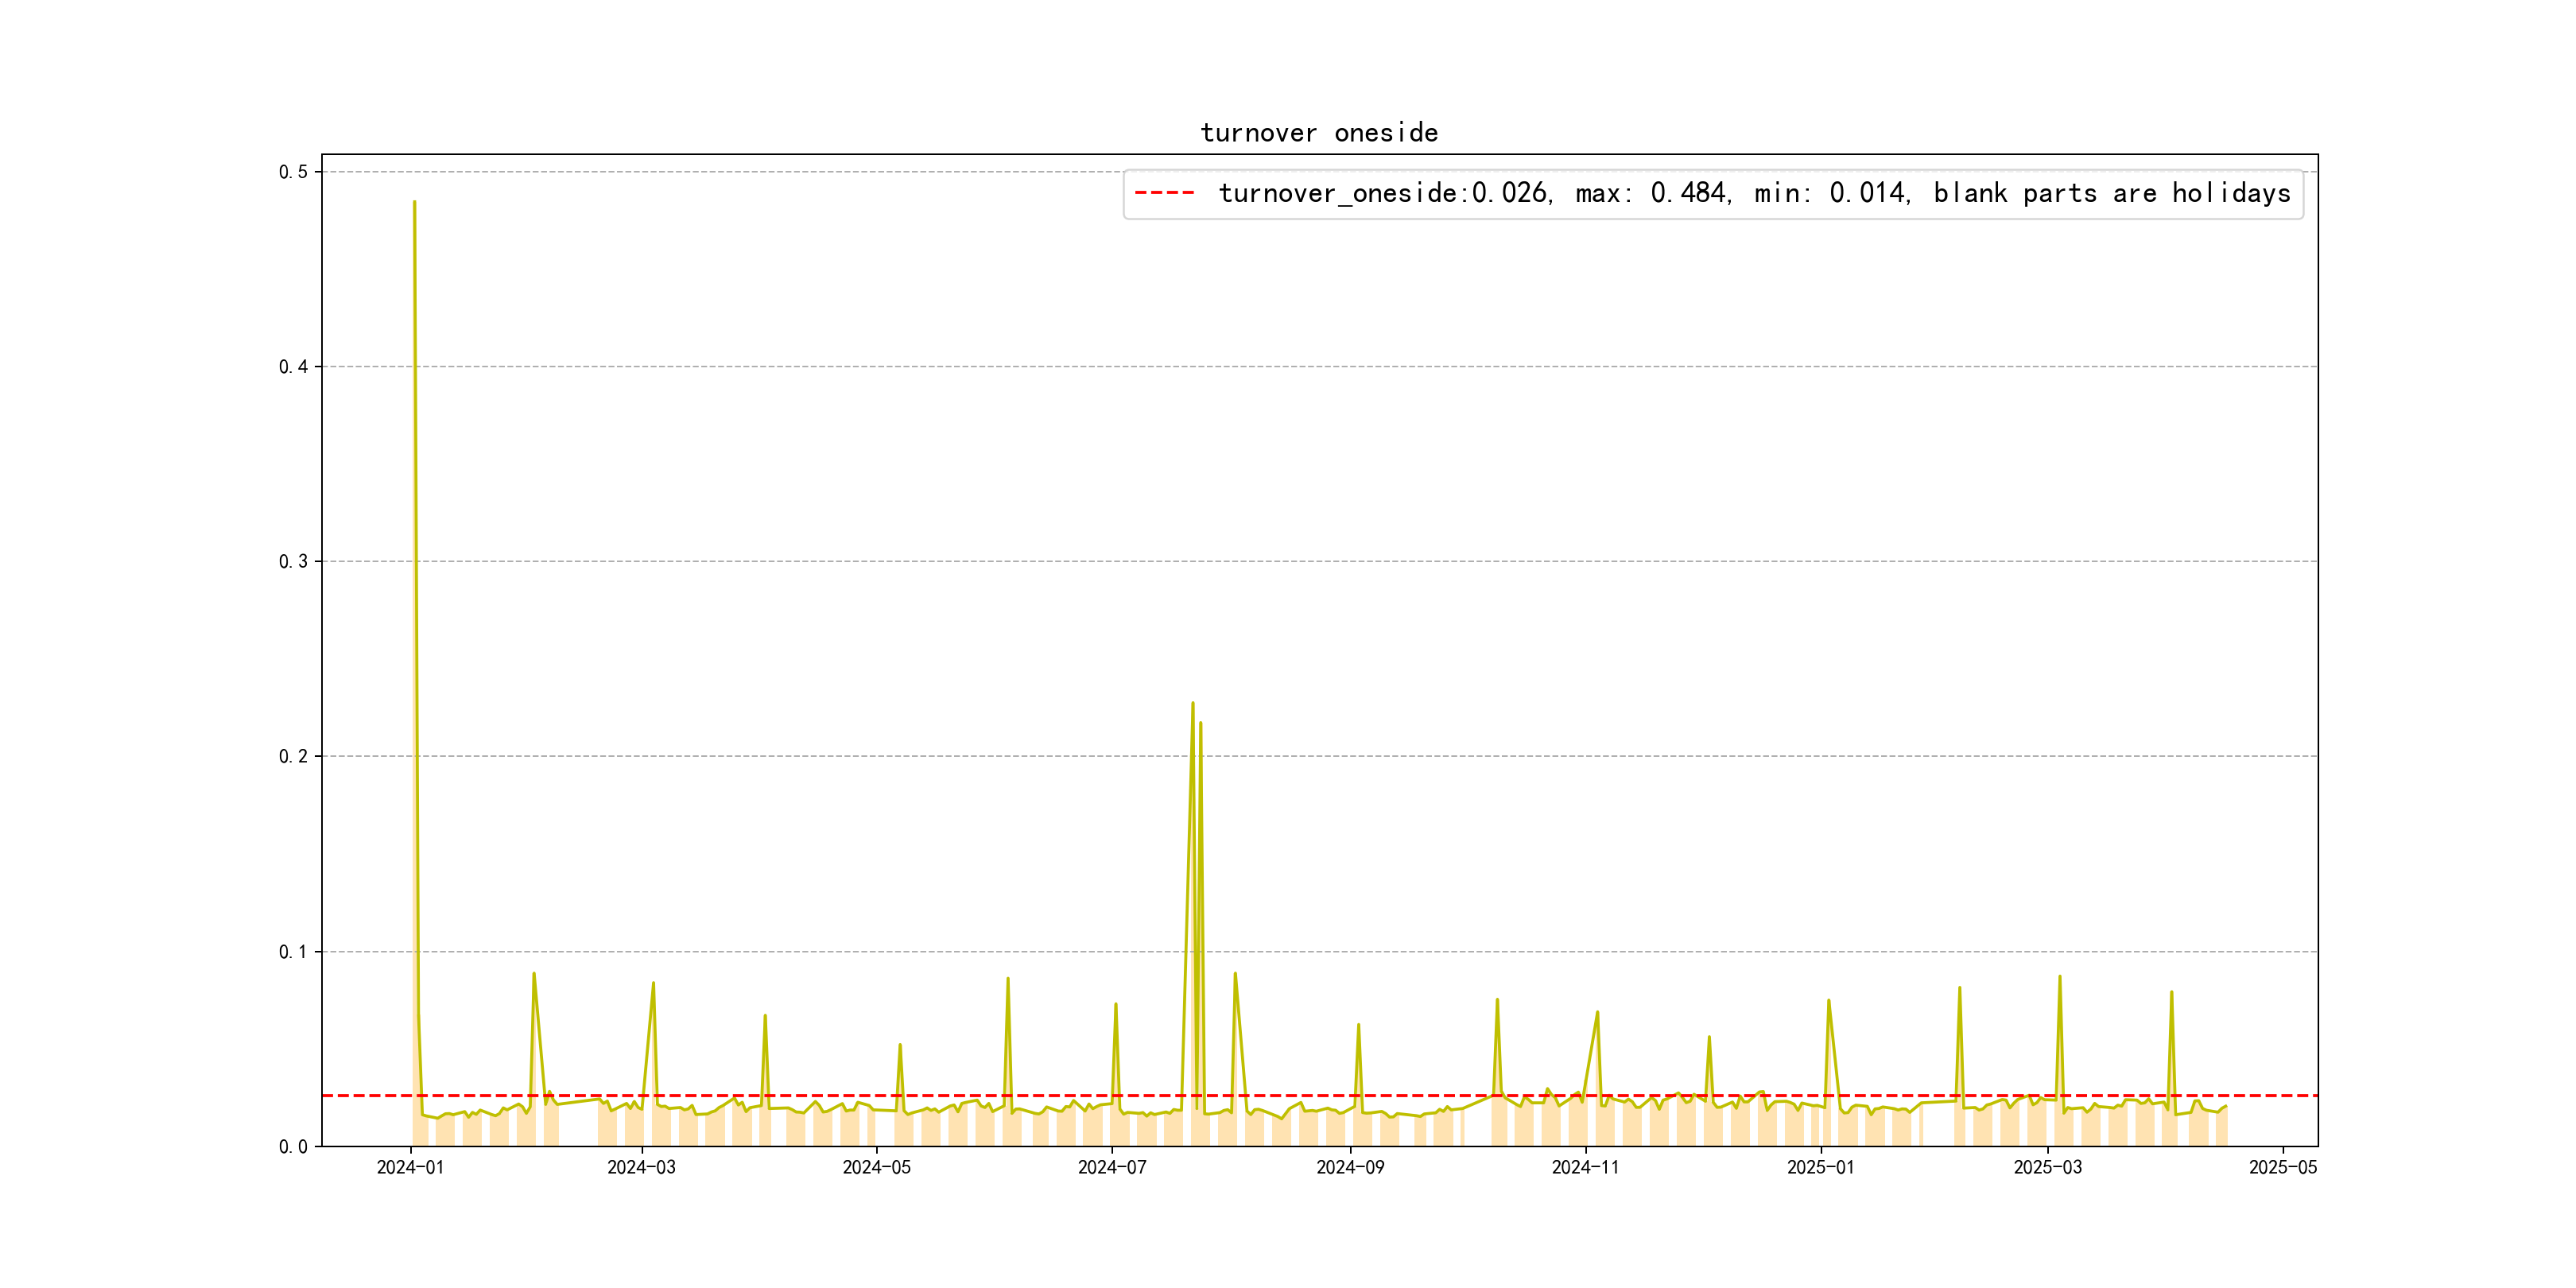Select the 2025-01 x-axis date label
The image size is (2576, 1288).
pyautogui.click(x=1820, y=1168)
